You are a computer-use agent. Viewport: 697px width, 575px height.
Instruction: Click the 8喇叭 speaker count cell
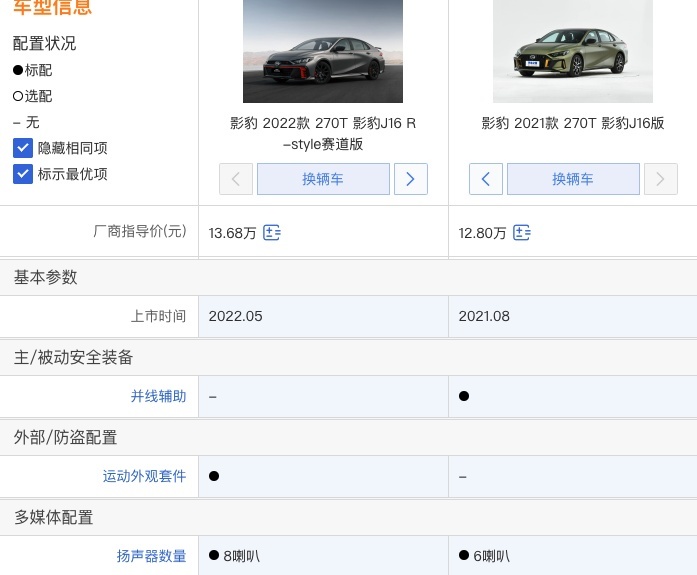click(x=323, y=555)
